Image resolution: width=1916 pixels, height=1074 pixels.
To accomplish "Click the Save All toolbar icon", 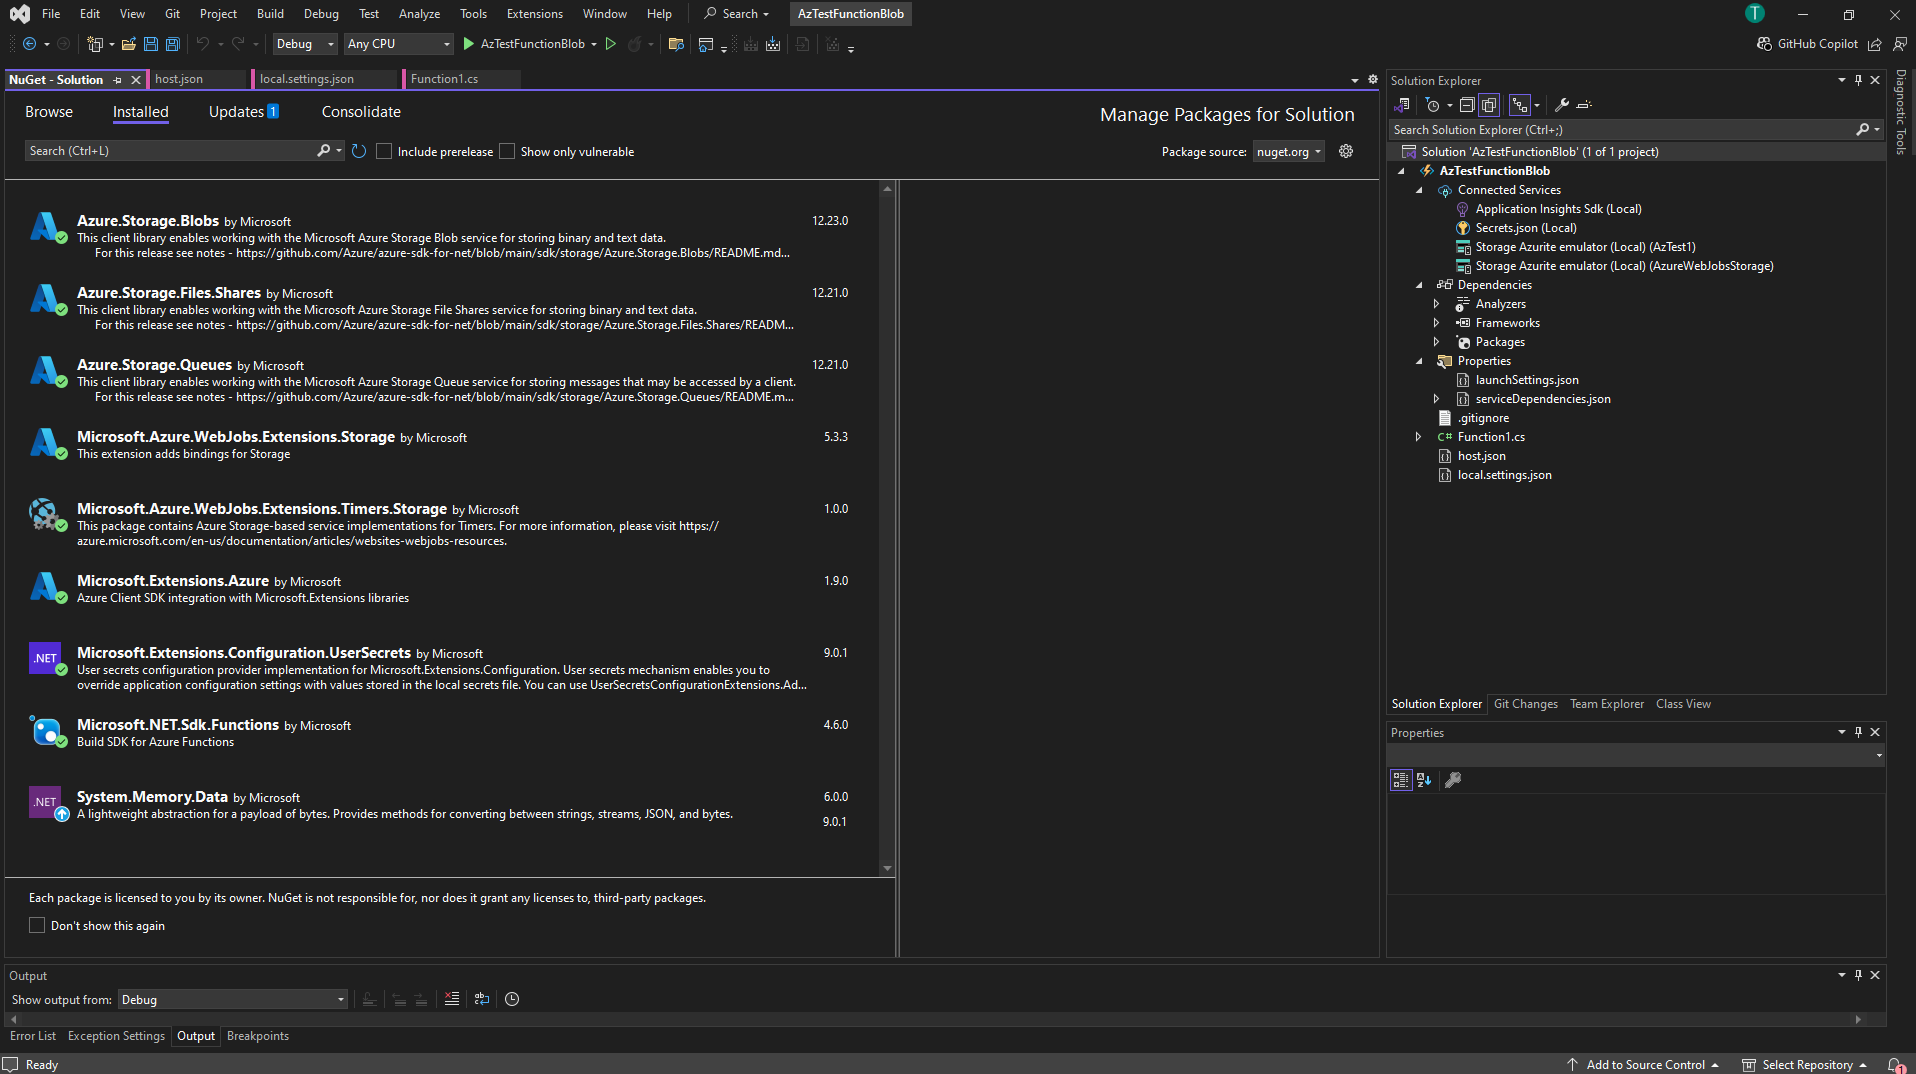I will click(173, 44).
